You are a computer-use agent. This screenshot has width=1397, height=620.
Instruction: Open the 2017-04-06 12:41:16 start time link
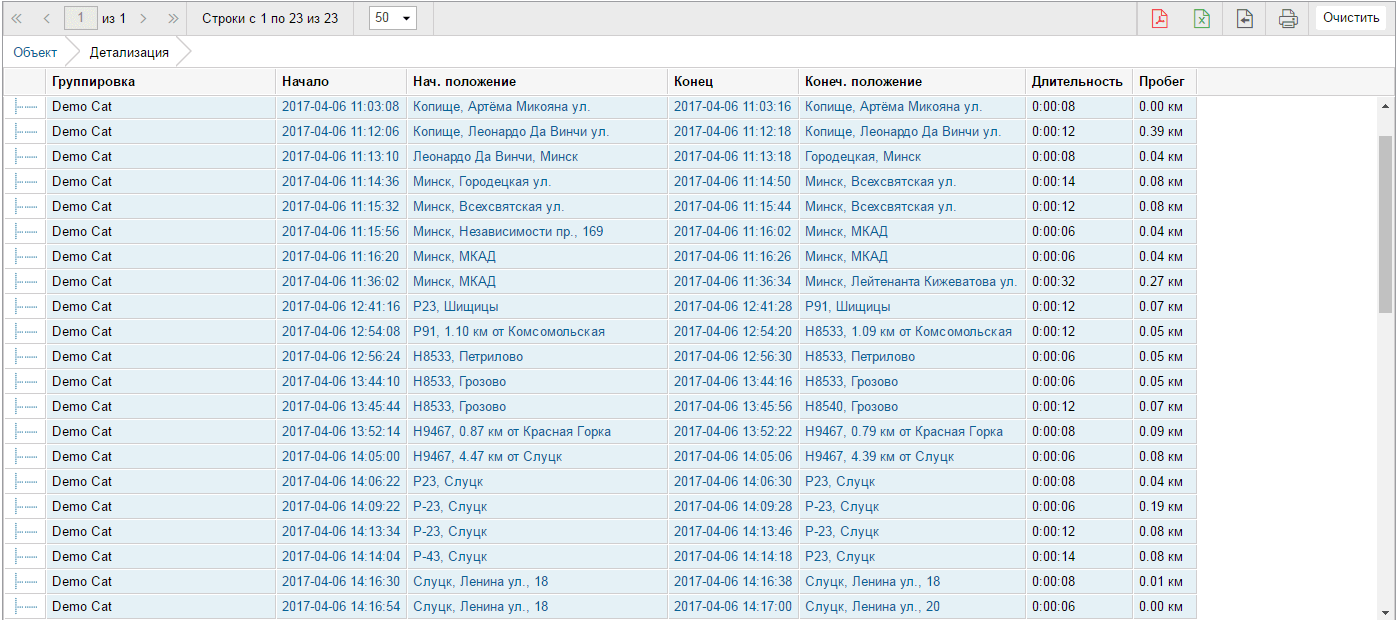[x=340, y=306]
